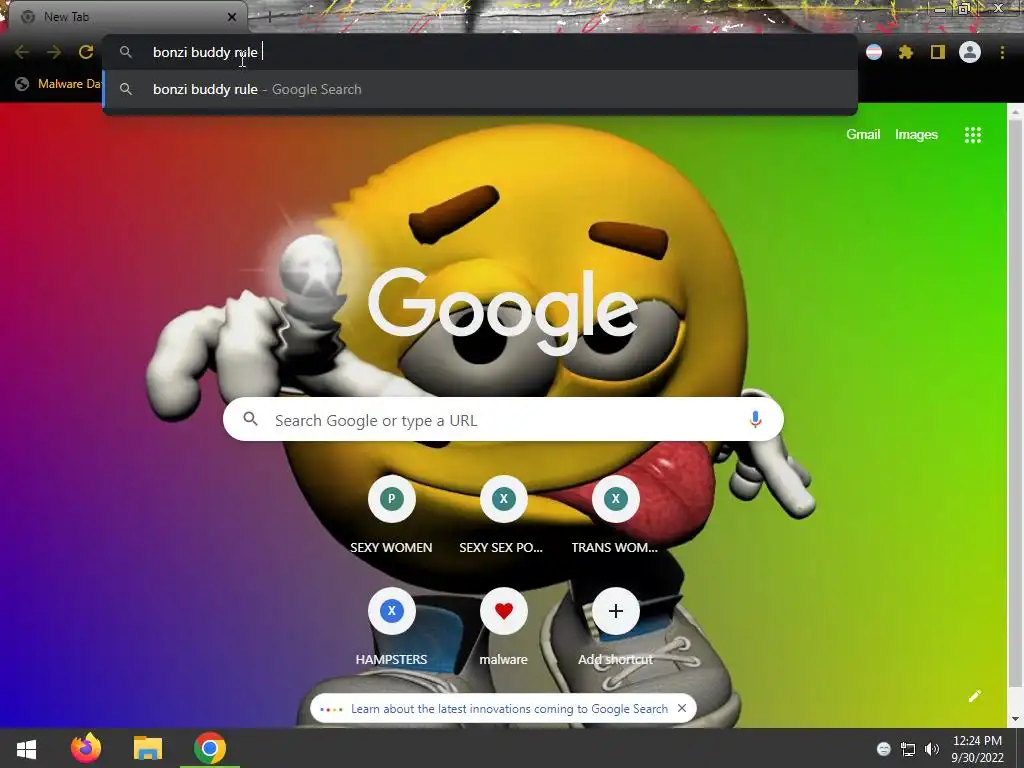Click the taskbar clock showing 12:24 PM
This screenshot has width=1024, height=768.
pos(977,749)
